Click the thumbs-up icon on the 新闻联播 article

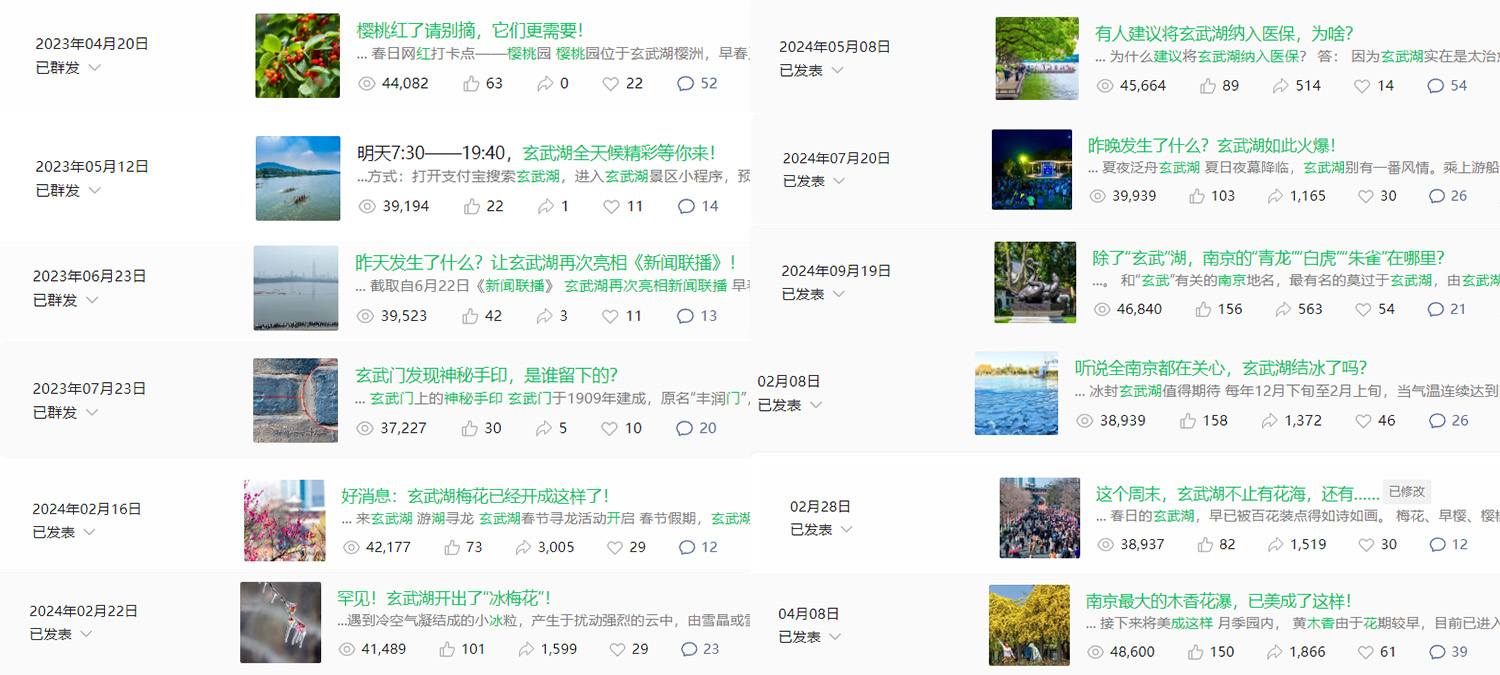click(471, 317)
